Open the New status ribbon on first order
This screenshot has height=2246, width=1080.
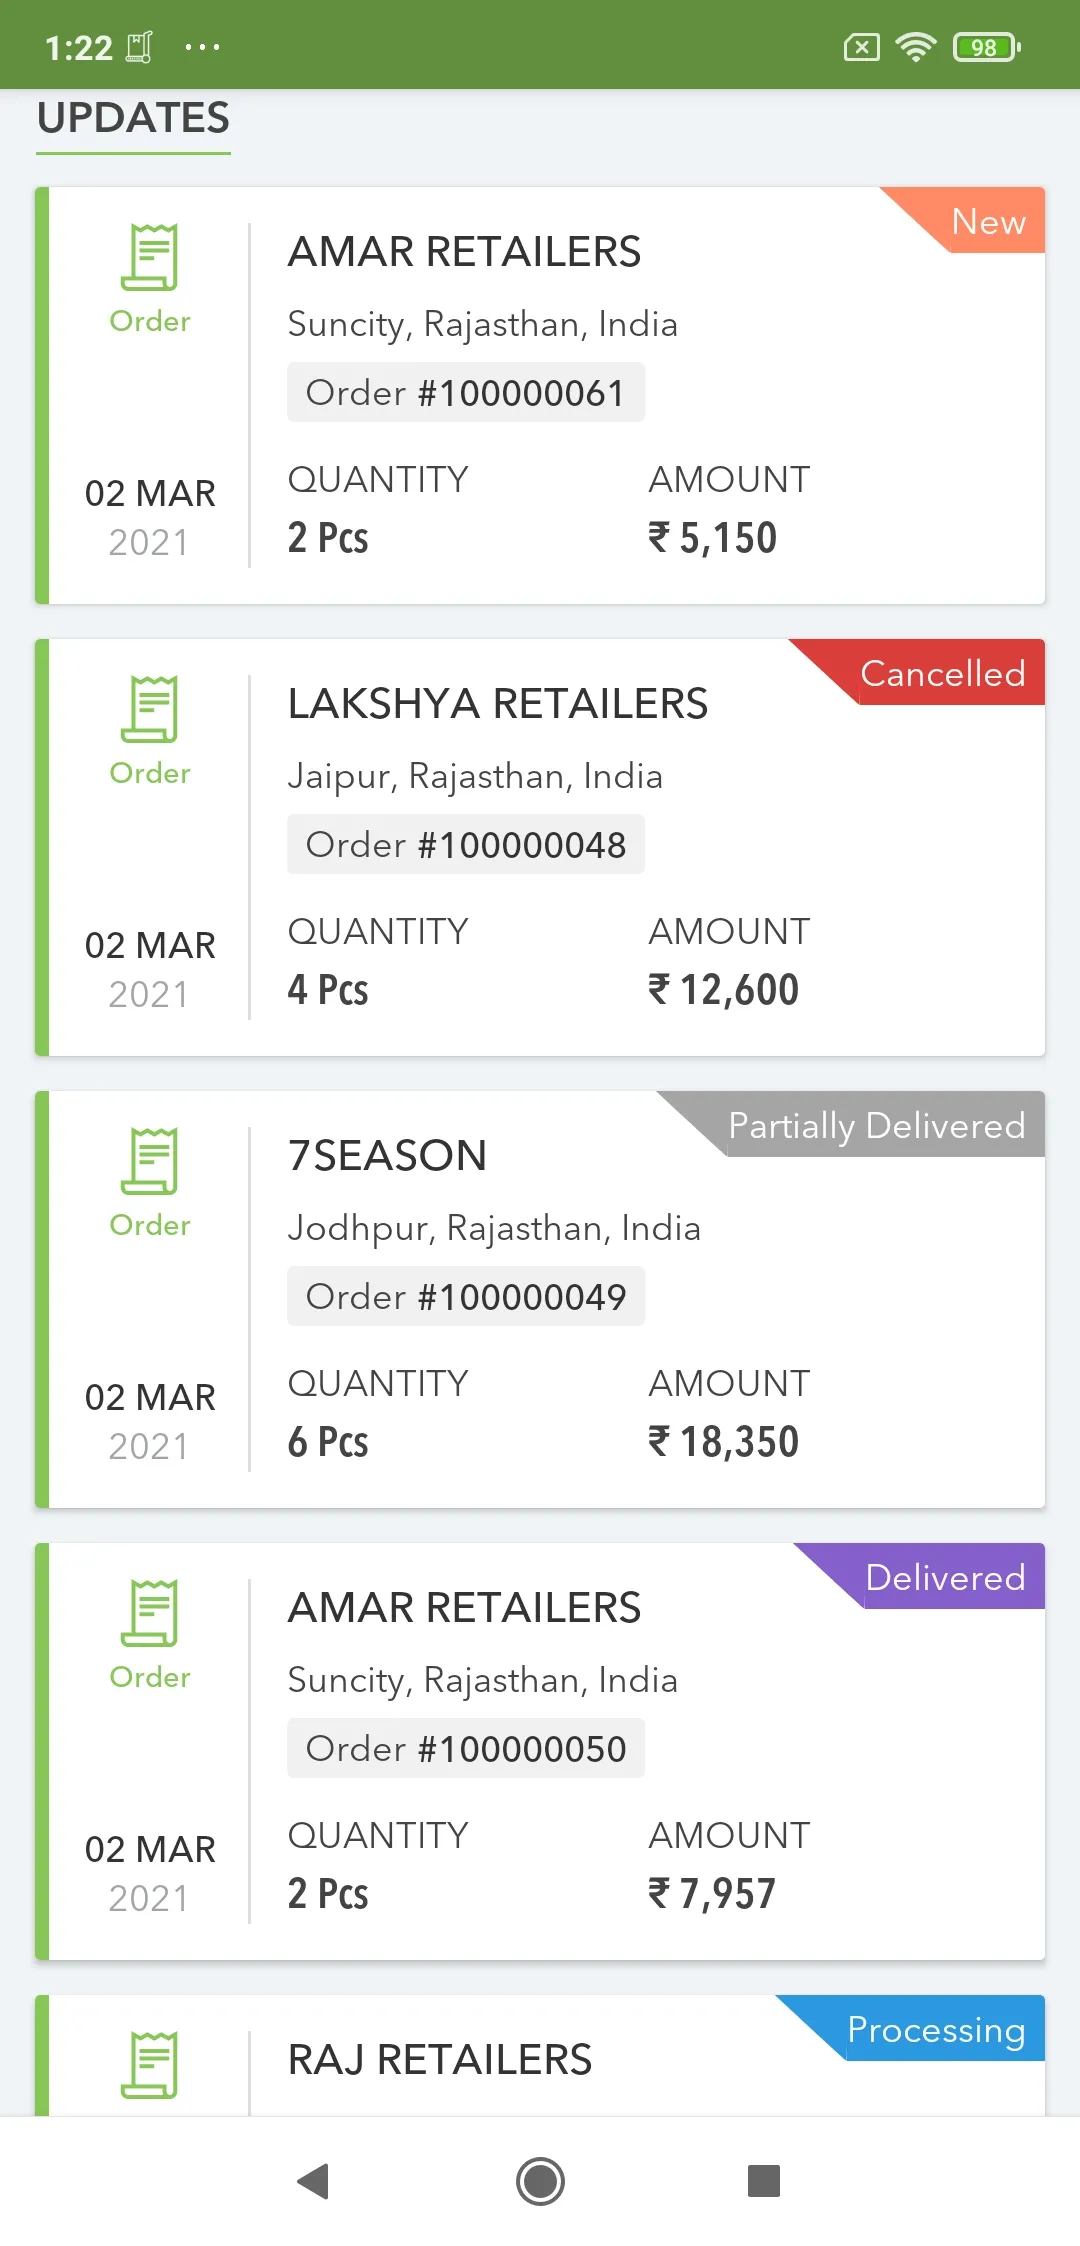[x=988, y=221]
